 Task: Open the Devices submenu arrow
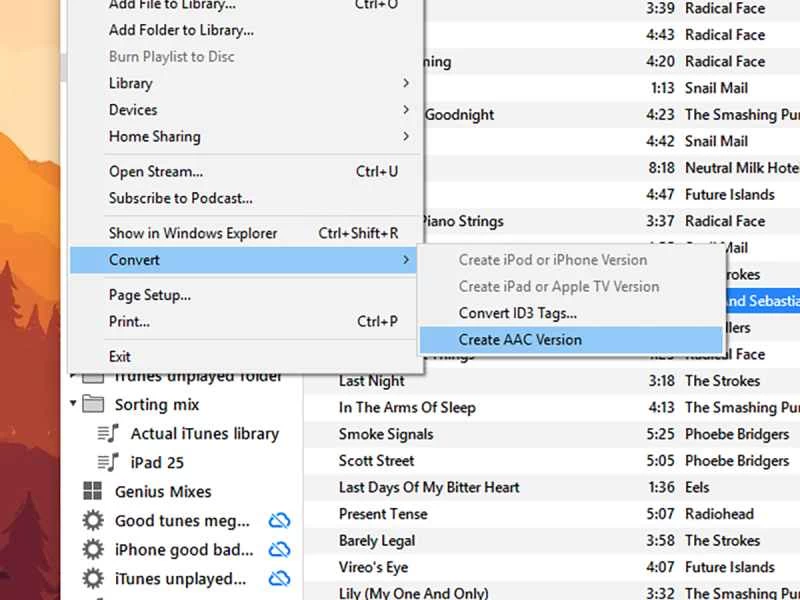point(406,110)
